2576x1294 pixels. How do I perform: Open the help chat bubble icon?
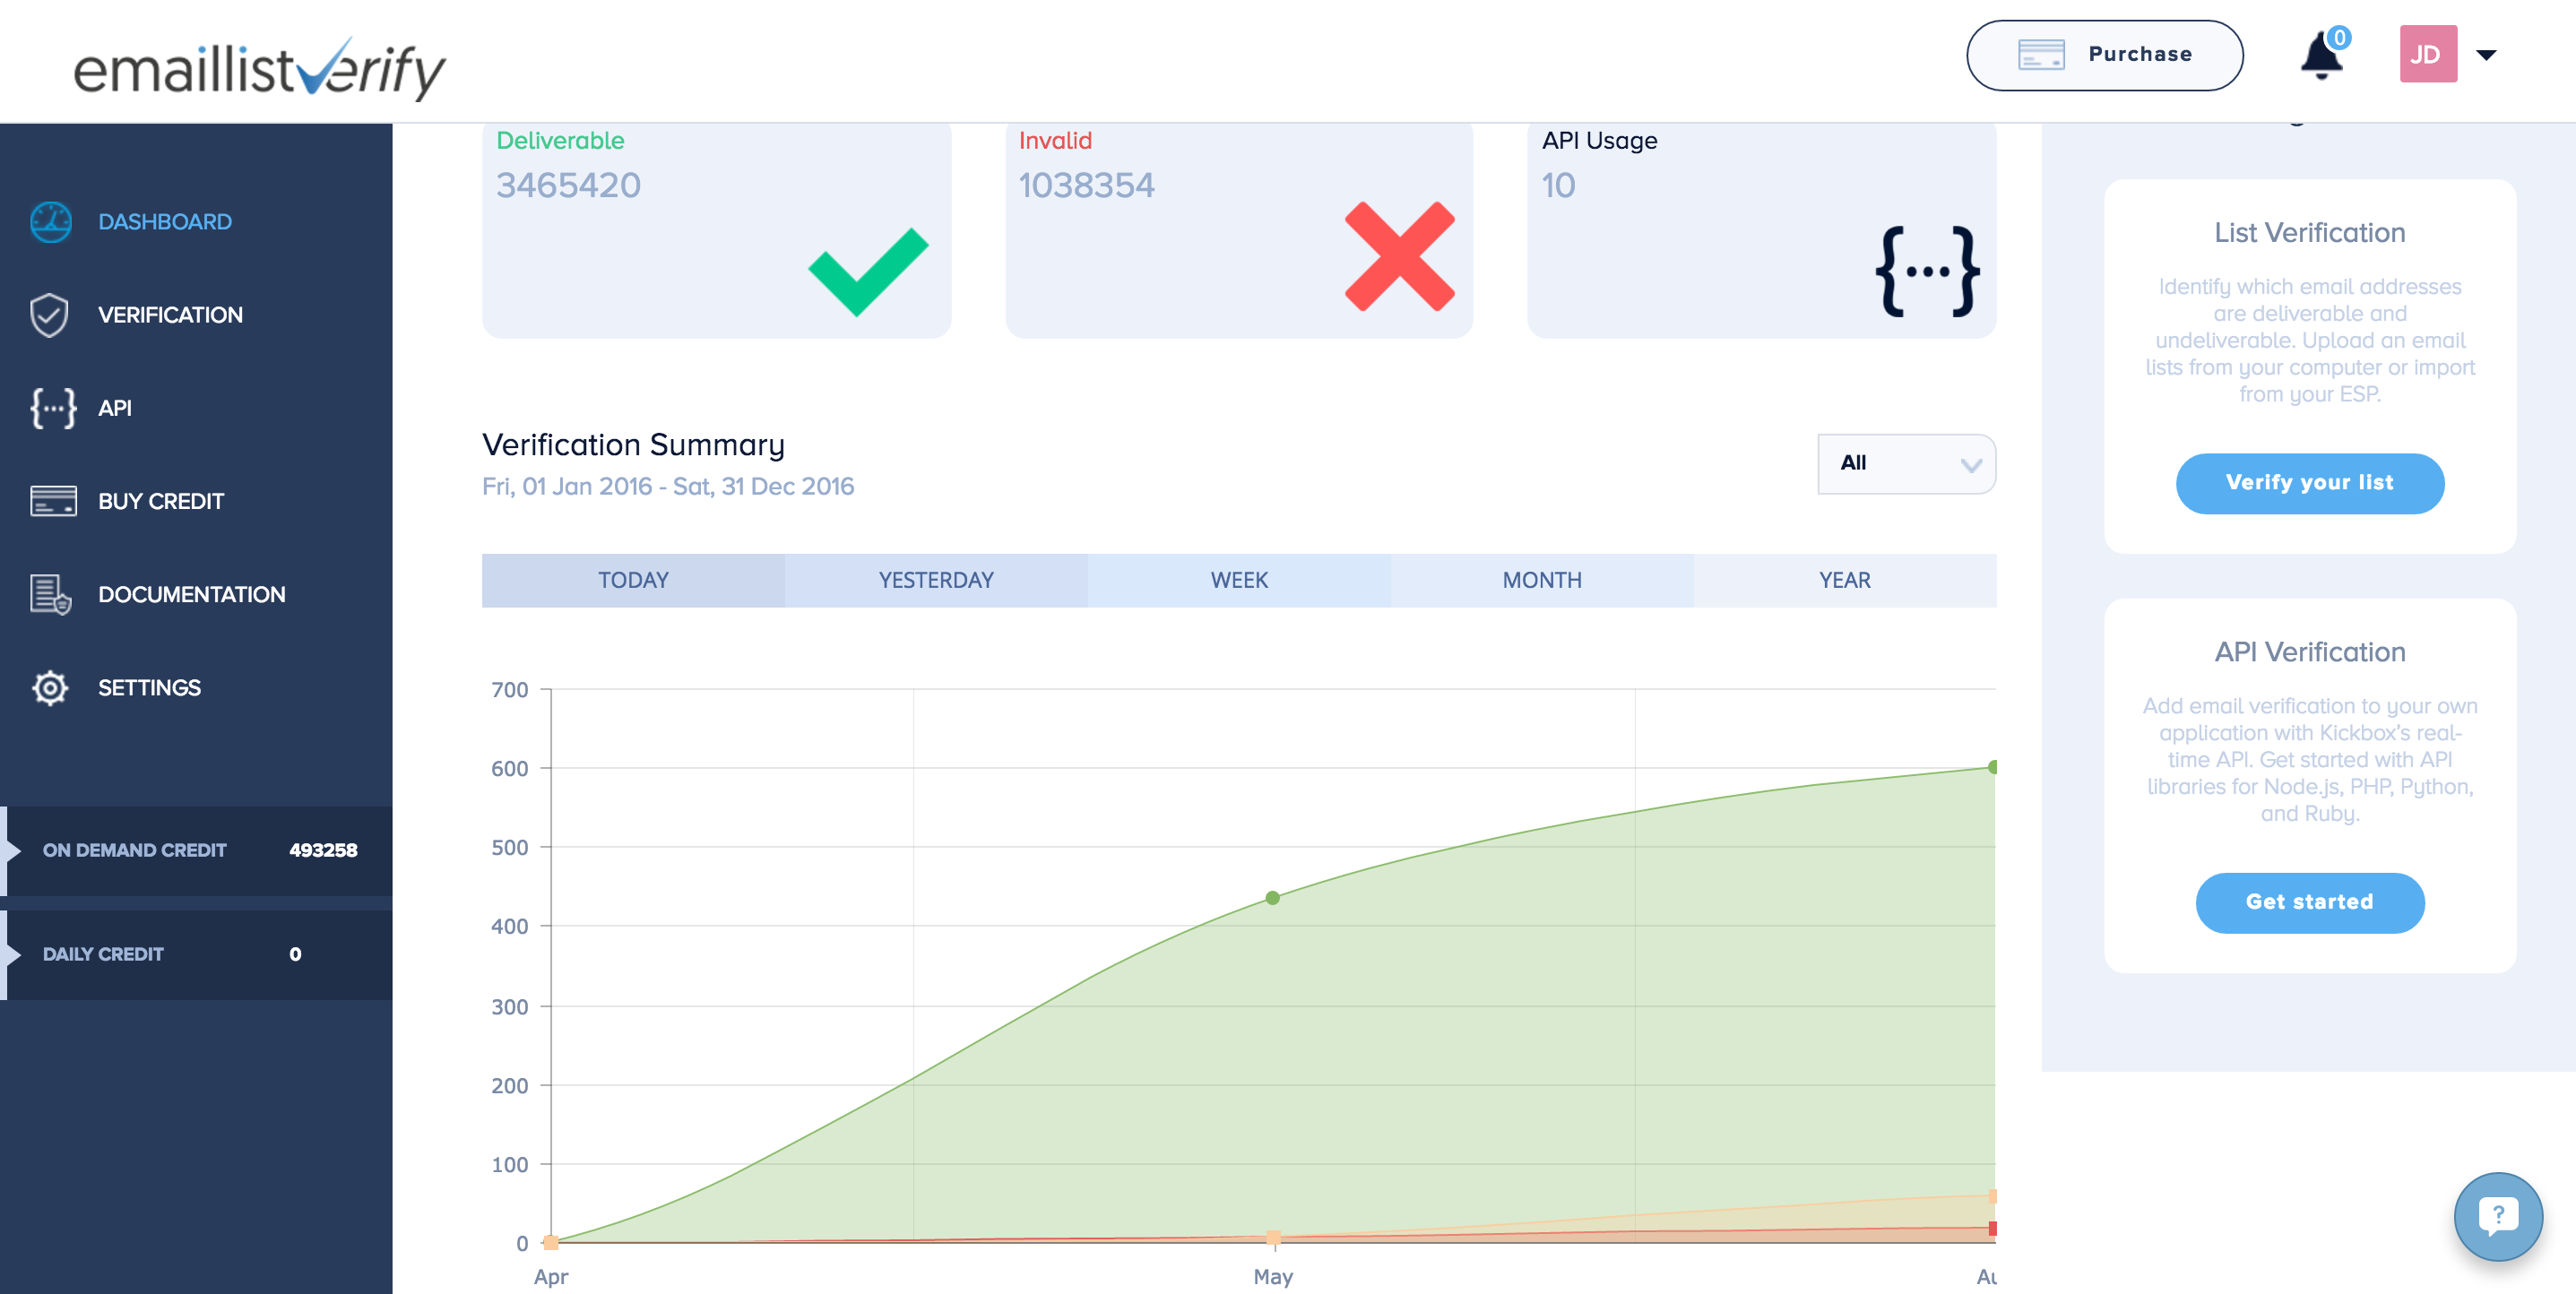2497,1216
